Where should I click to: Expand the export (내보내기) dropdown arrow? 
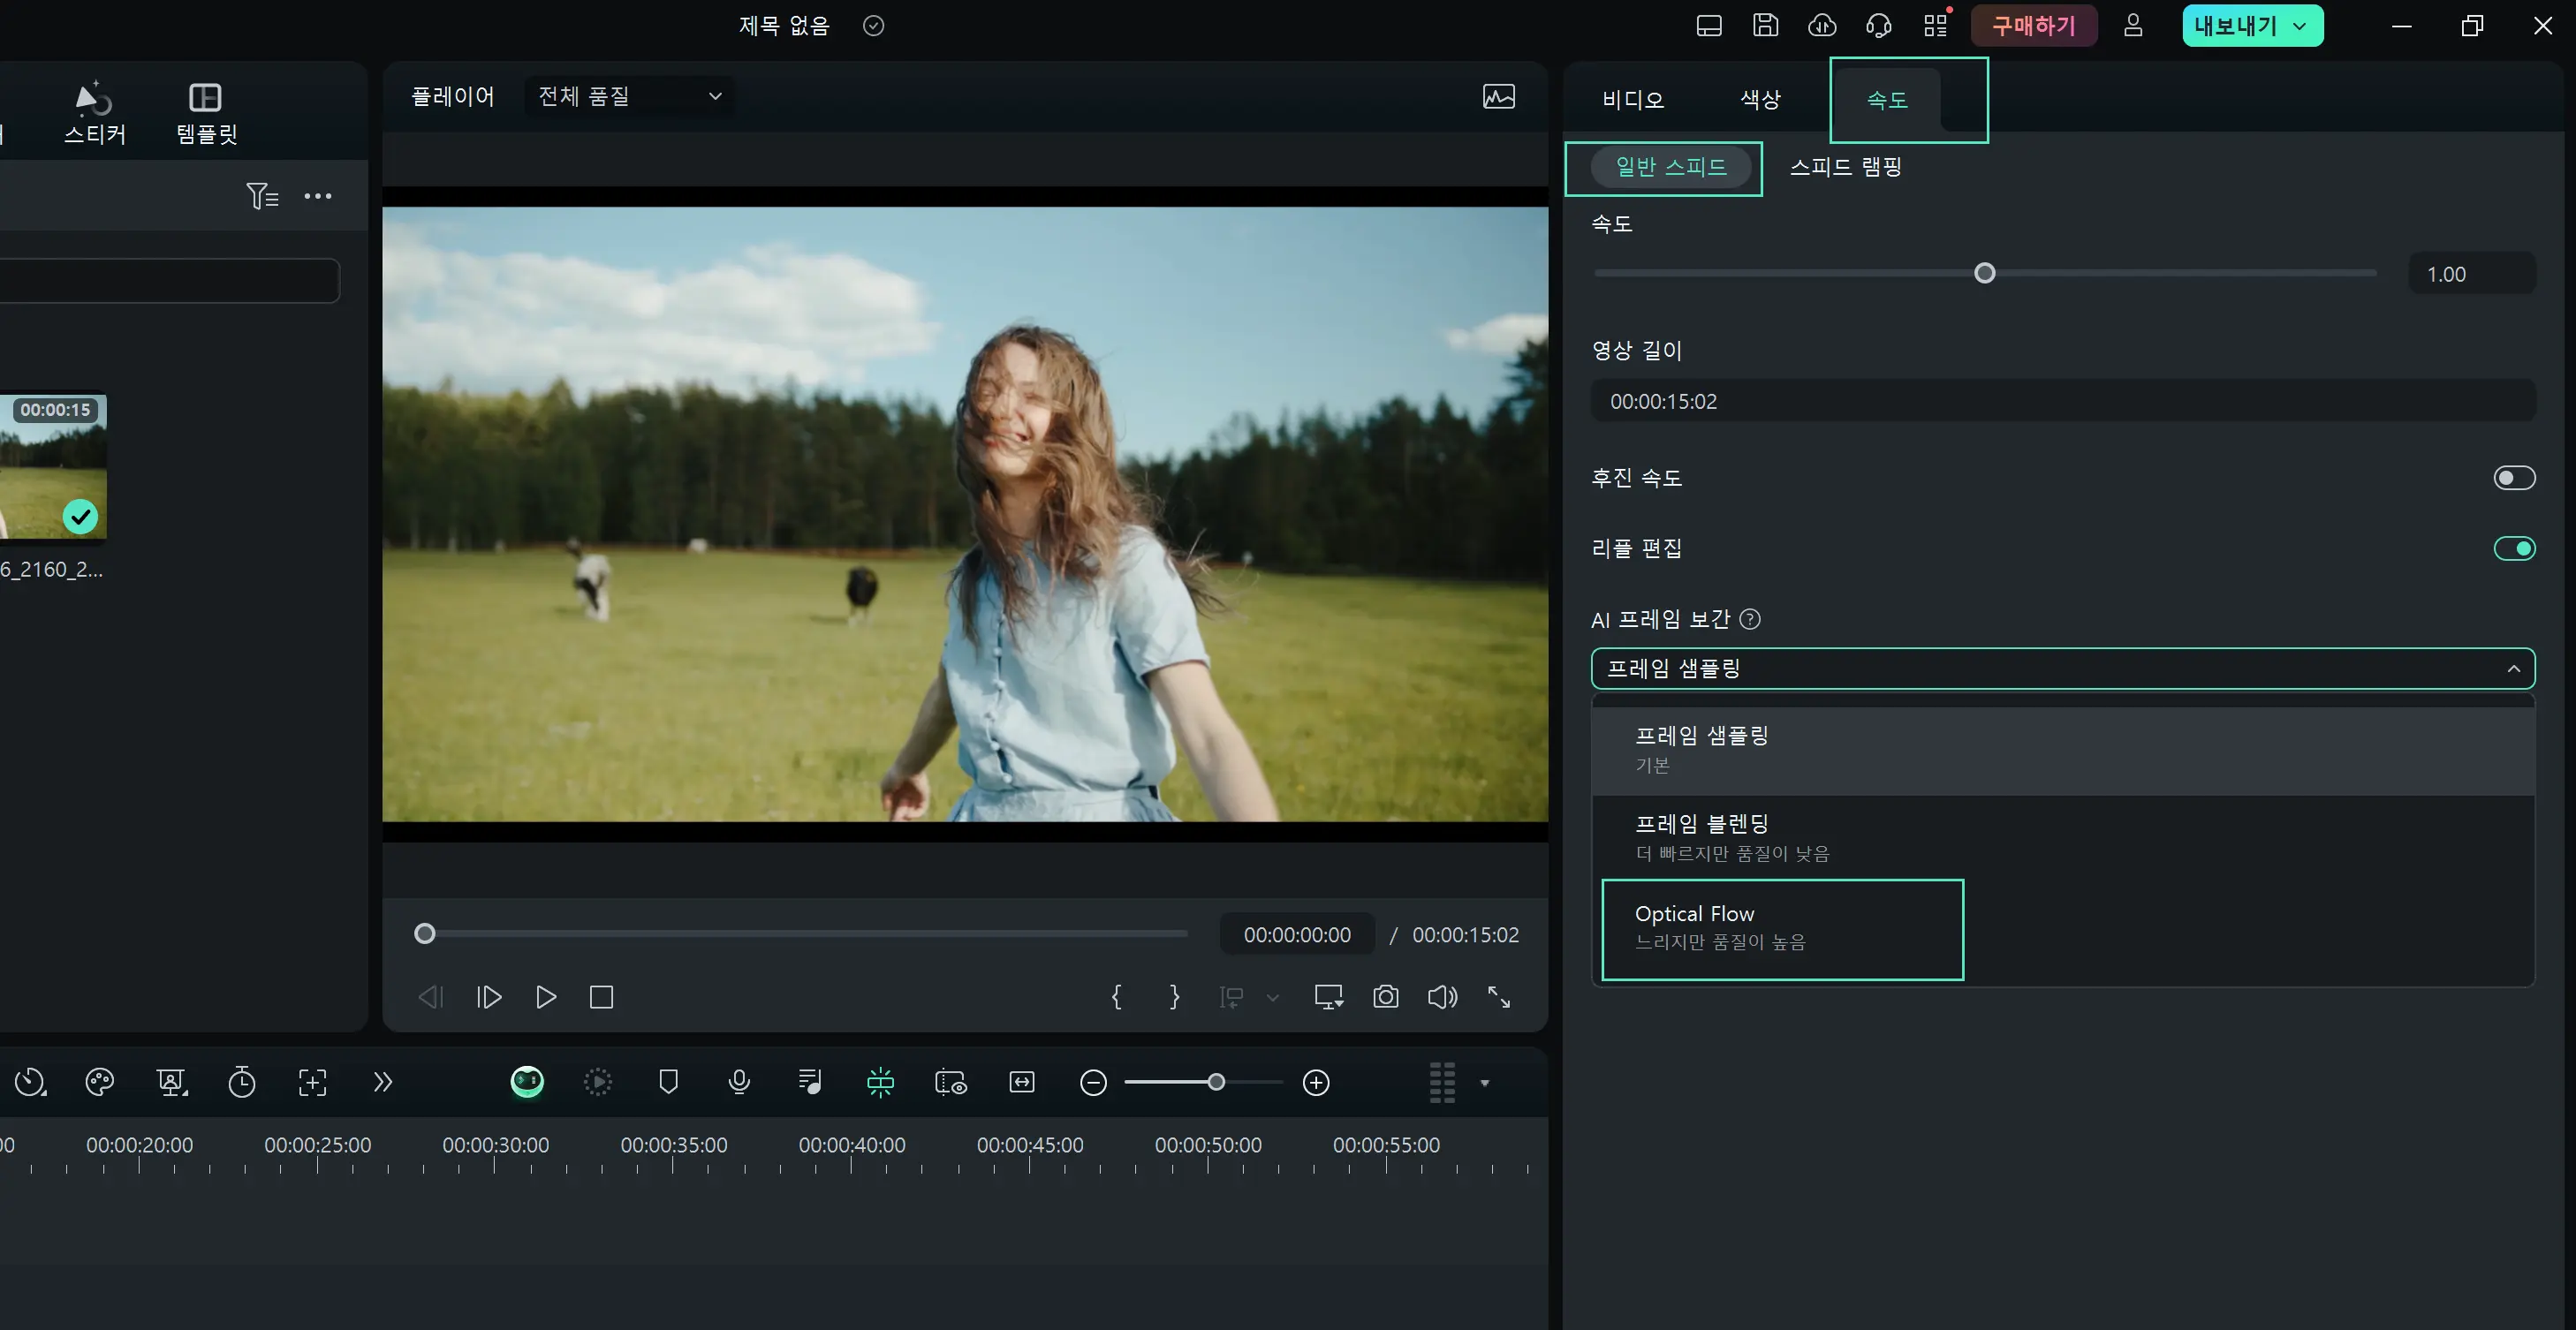(x=2299, y=26)
